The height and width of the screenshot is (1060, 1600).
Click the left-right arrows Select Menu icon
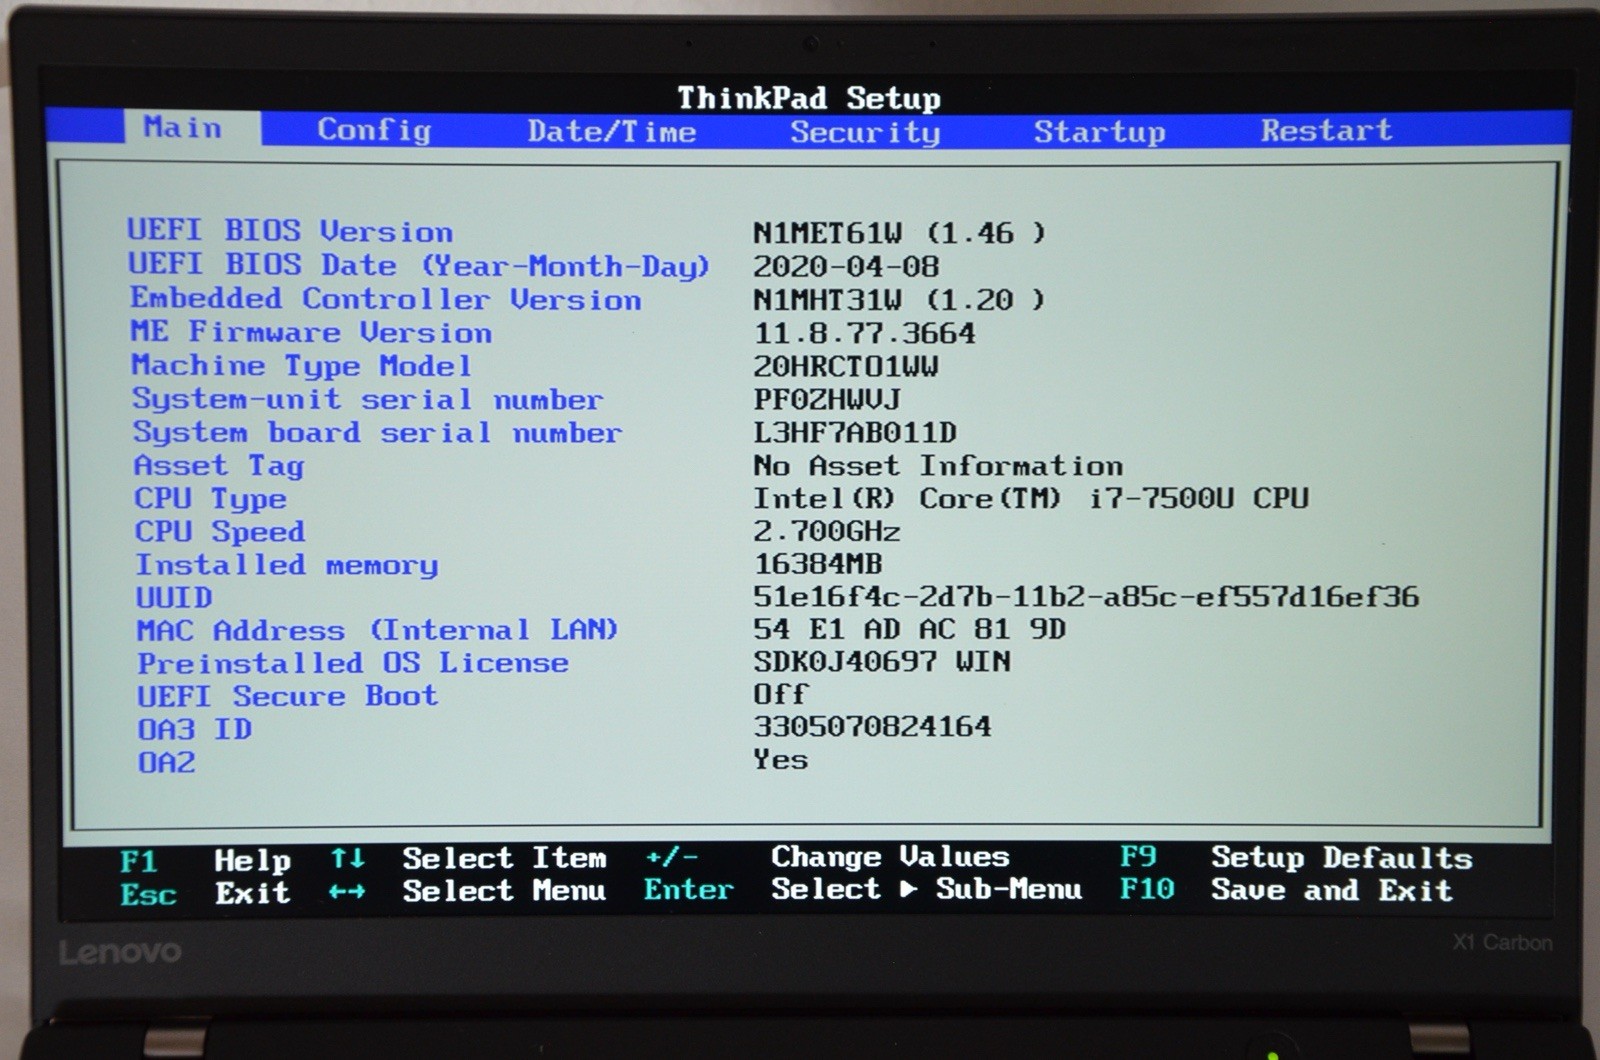(347, 891)
